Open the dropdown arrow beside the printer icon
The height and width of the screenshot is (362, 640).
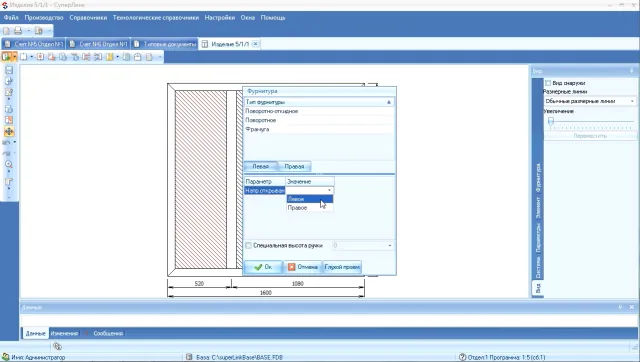pos(28,31)
